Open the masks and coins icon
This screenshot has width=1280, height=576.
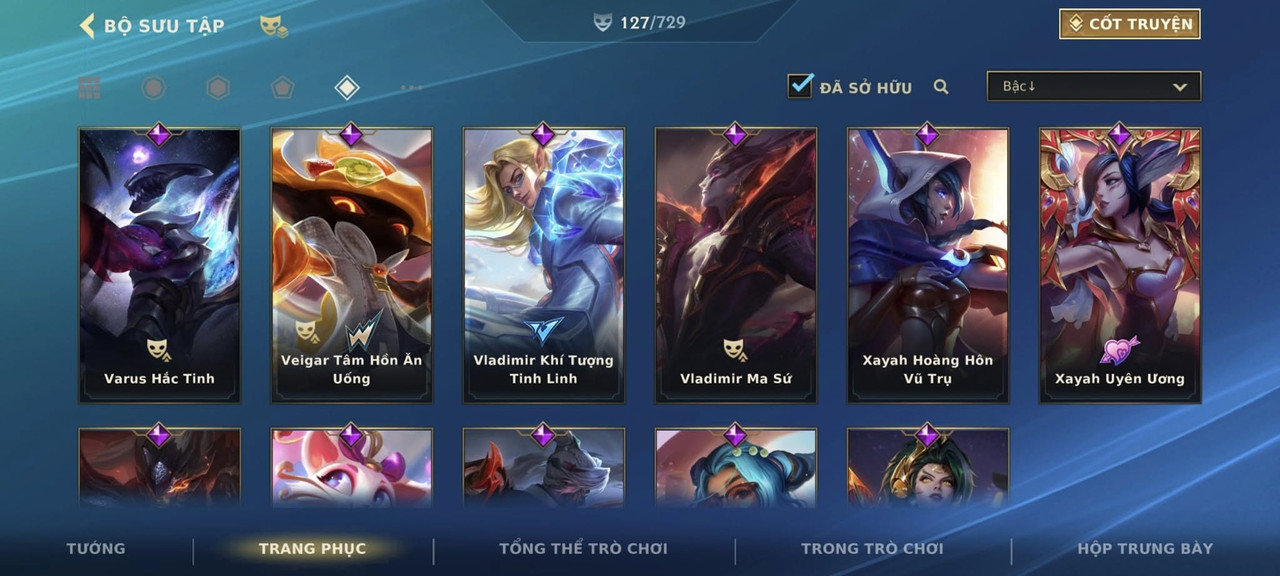[274, 27]
